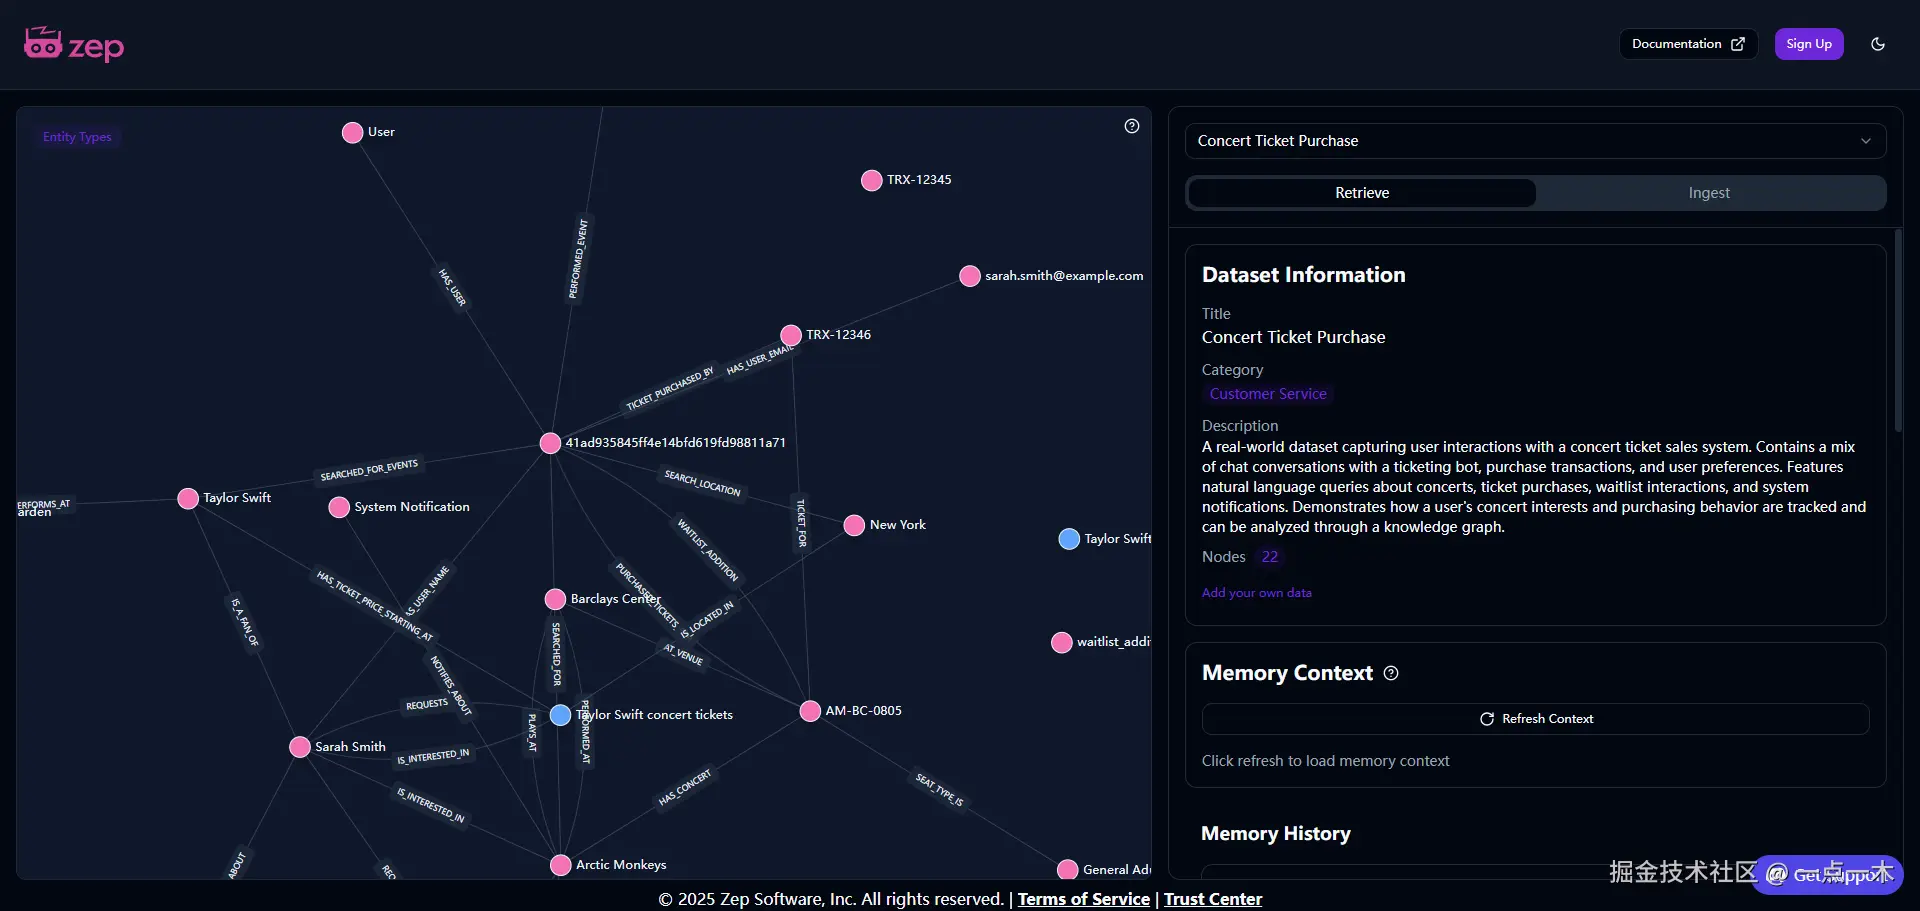Expand the Concert Ticket Purchase dropdown
The width and height of the screenshot is (1920, 911).
pos(1535,141)
